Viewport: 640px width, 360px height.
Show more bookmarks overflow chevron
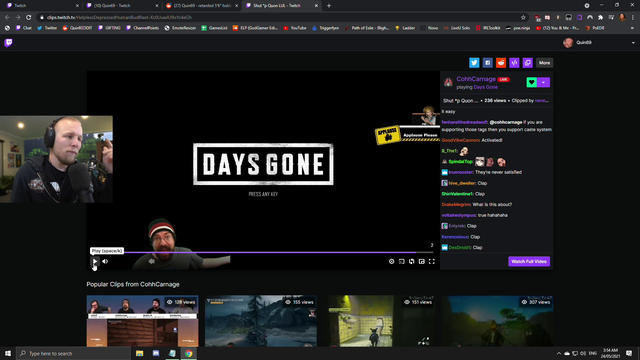(x=633, y=28)
